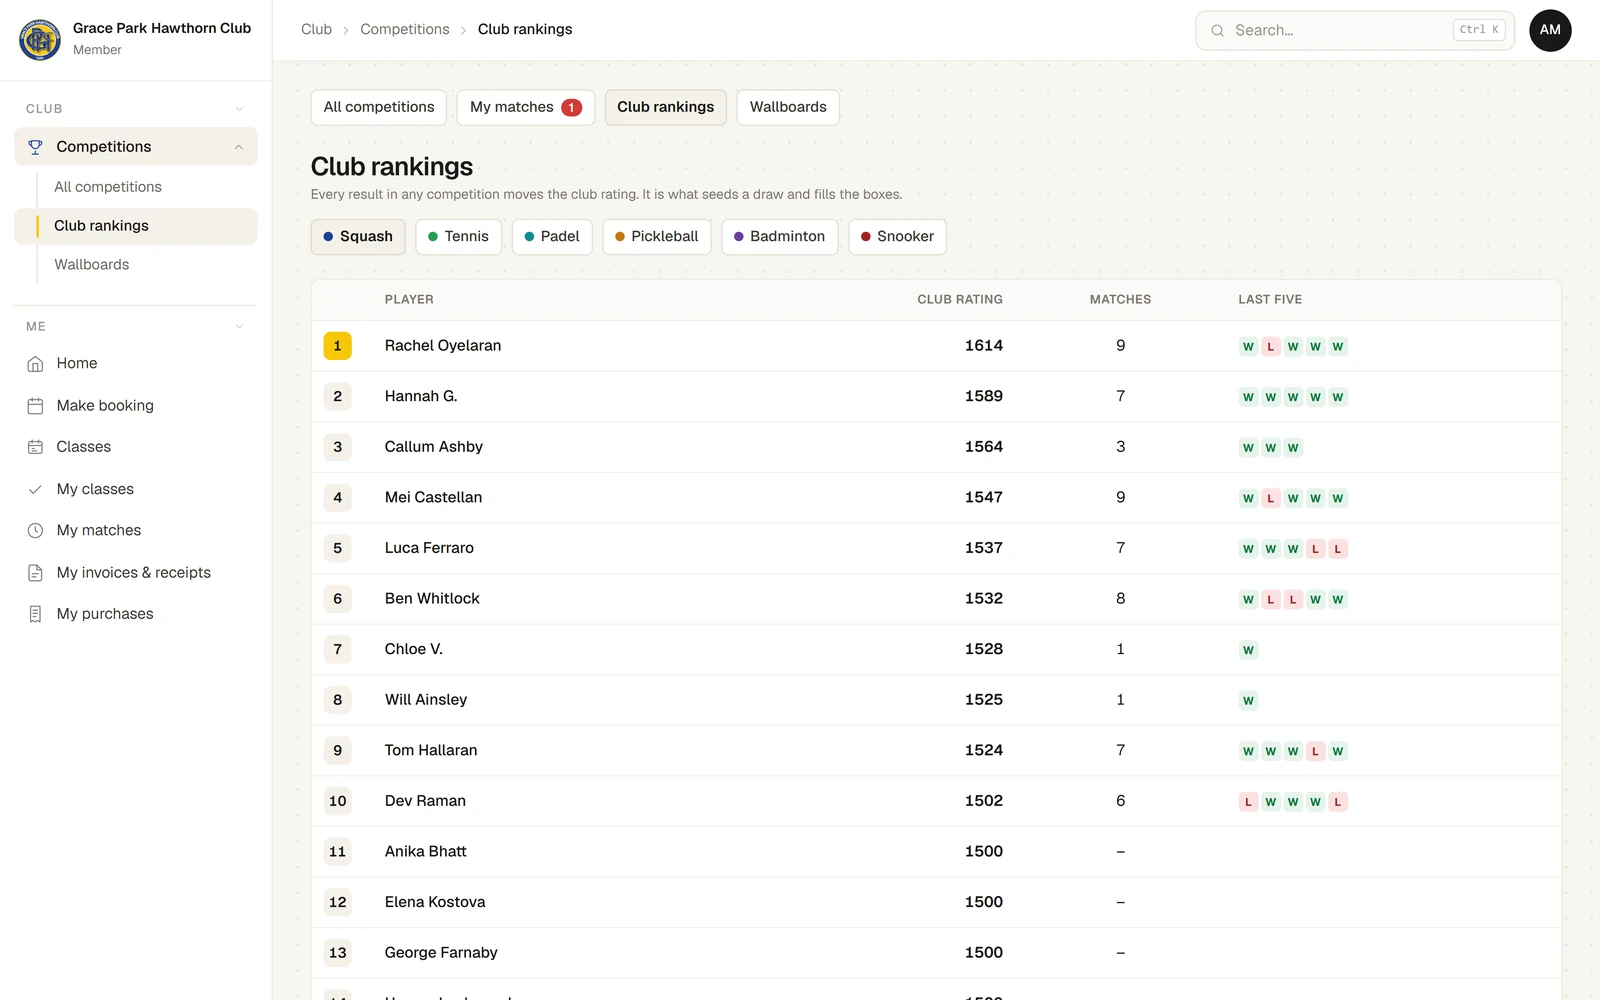
Task: Filter rankings by Padel
Action: coord(552,237)
